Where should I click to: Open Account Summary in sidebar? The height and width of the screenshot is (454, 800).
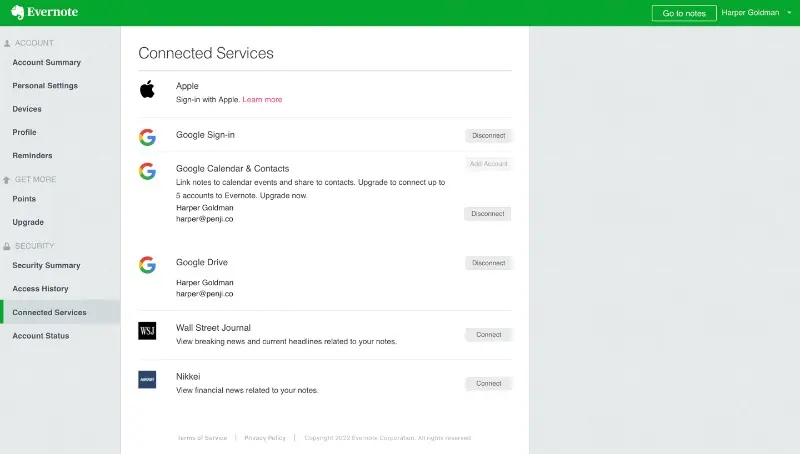[x=46, y=62]
